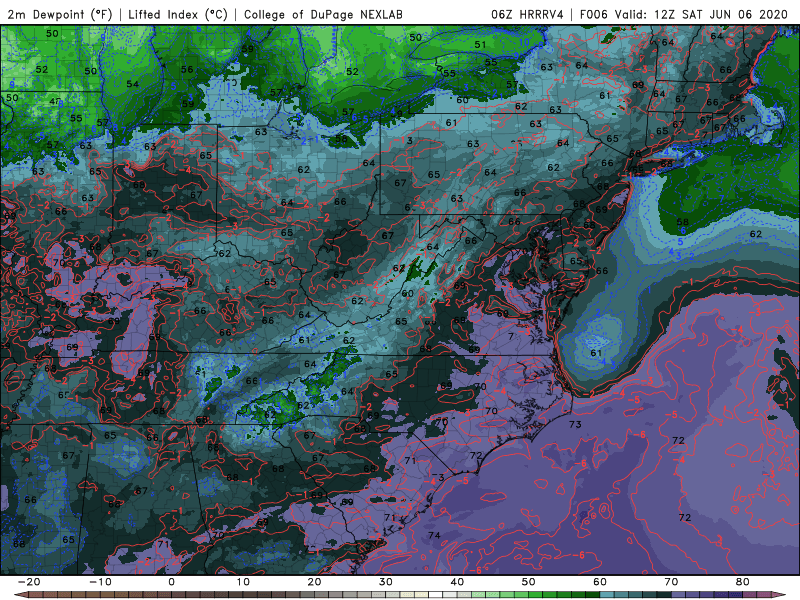Click the 74 dewpoint value over the ocean

click(x=434, y=535)
